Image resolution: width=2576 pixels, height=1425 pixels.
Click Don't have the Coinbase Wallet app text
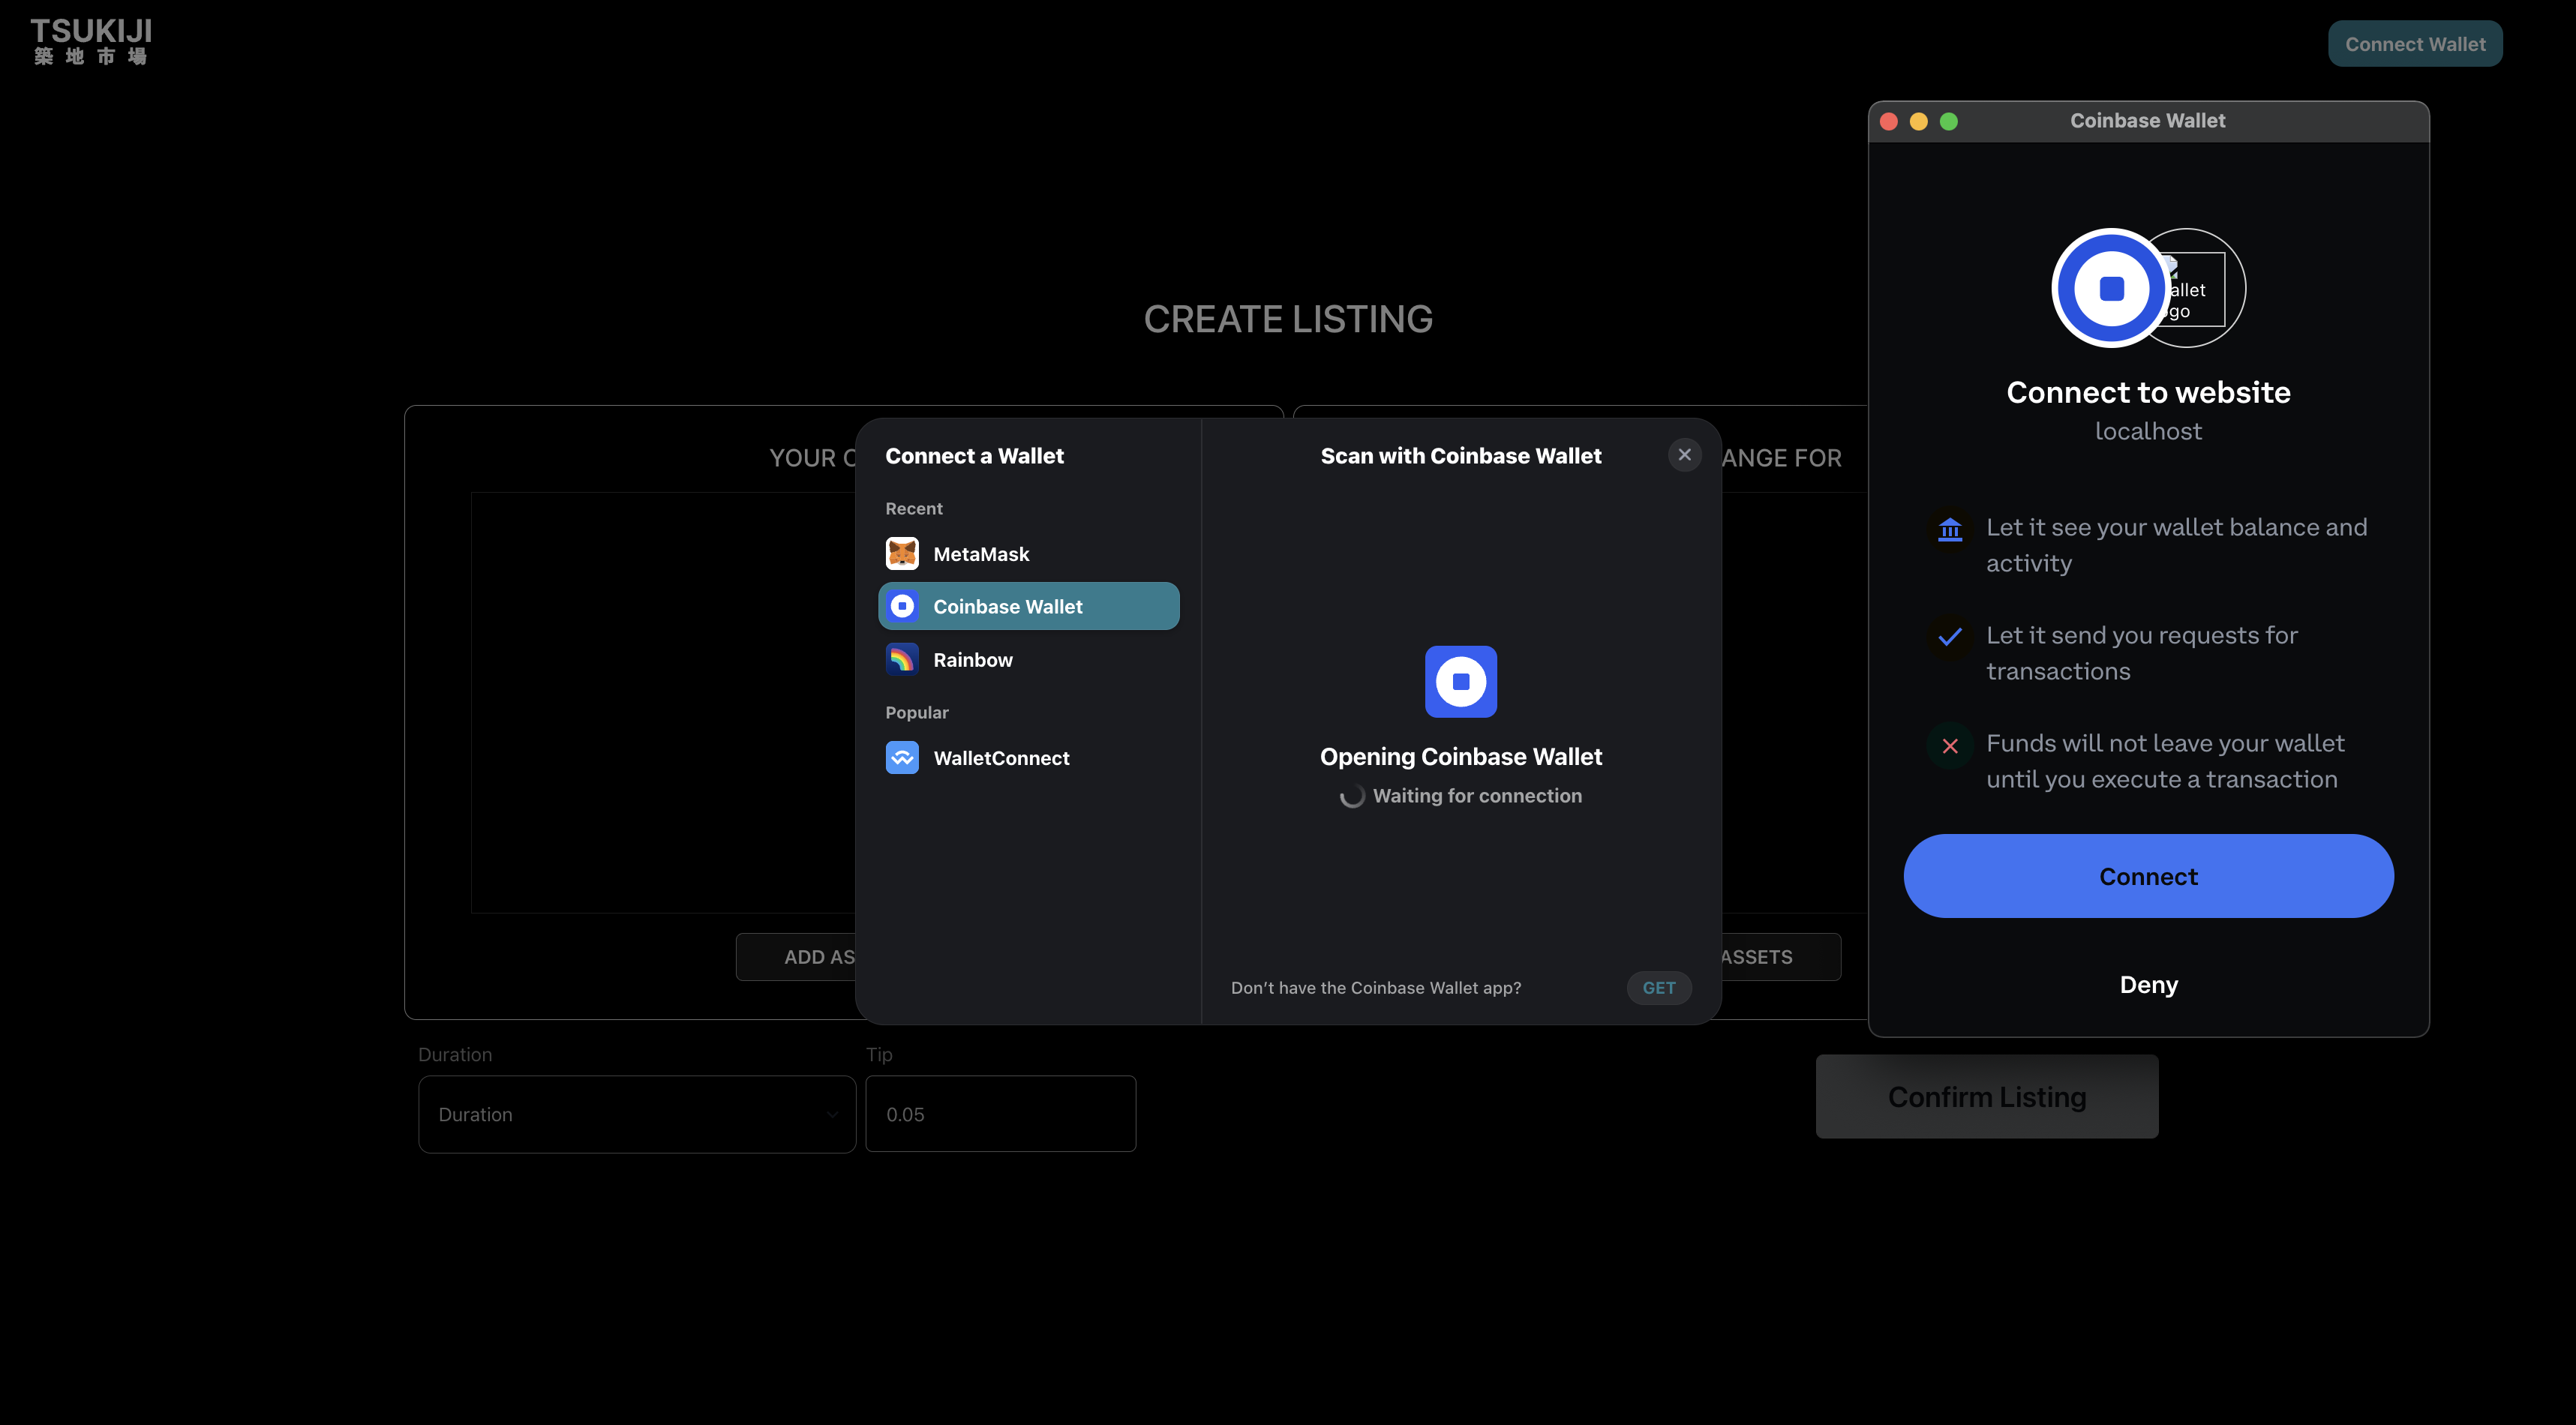point(1375,988)
